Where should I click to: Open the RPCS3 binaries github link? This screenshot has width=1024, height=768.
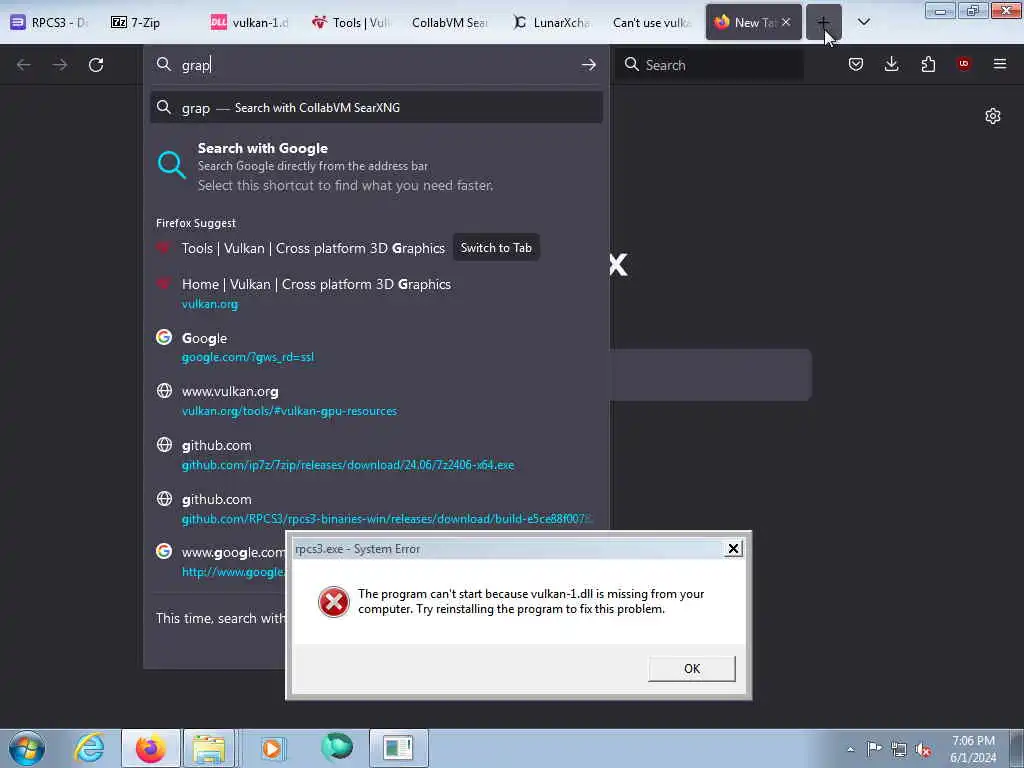(x=387, y=519)
